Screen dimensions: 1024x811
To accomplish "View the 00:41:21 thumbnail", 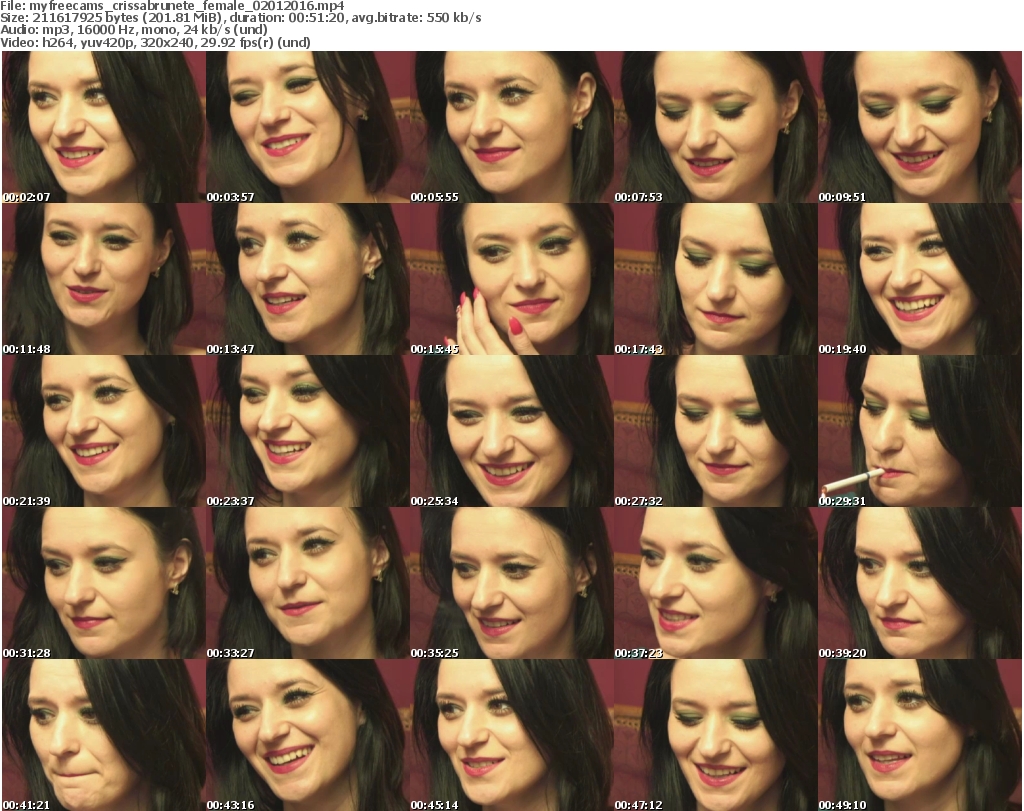I will coord(103,735).
